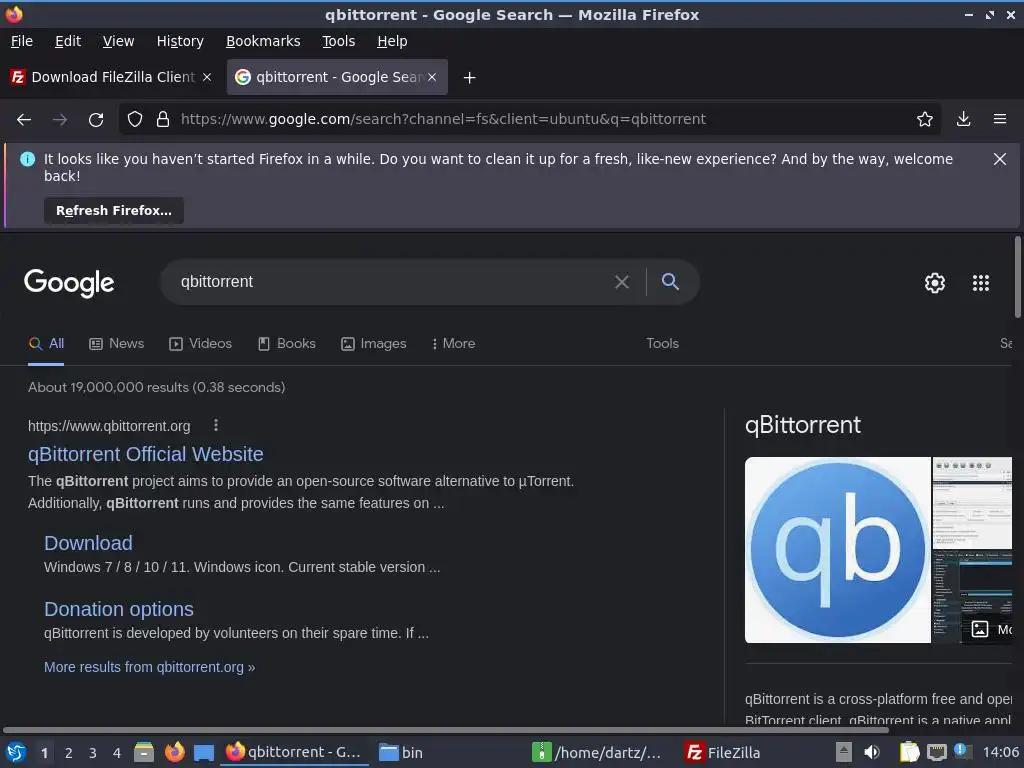Click the Google logo
This screenshot has height=768, width=1024.
click(69, 283)
